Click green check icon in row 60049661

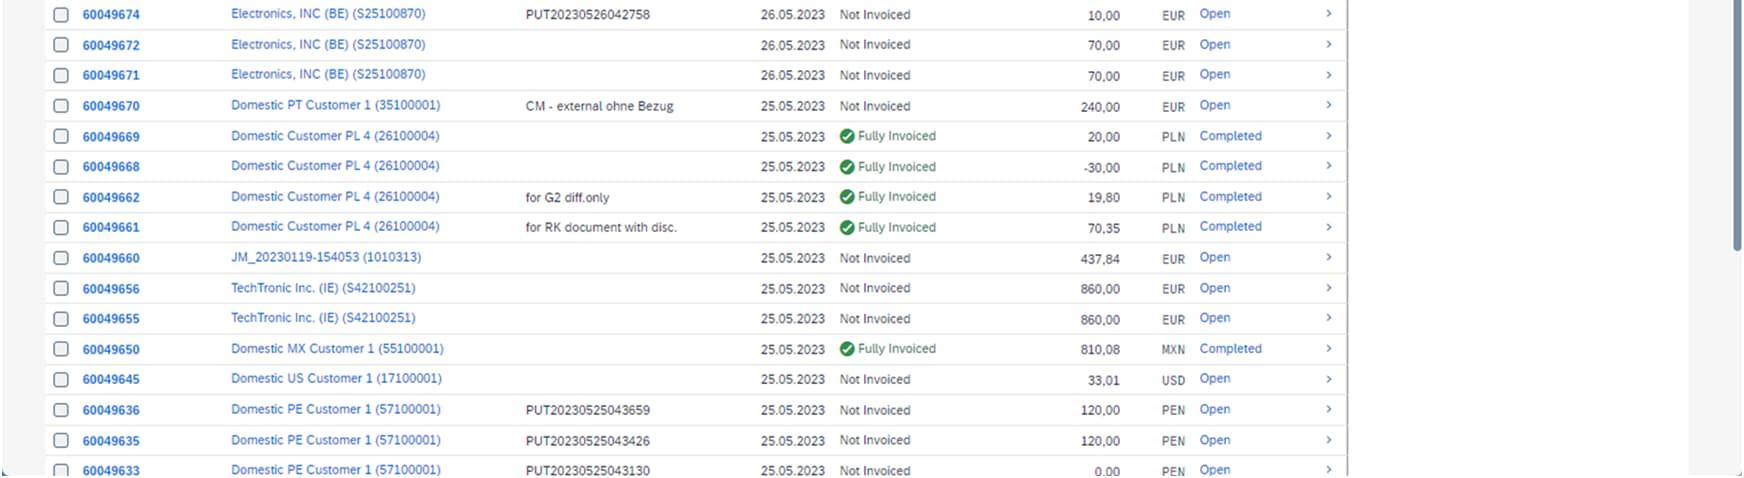click(x=847, y=227)
